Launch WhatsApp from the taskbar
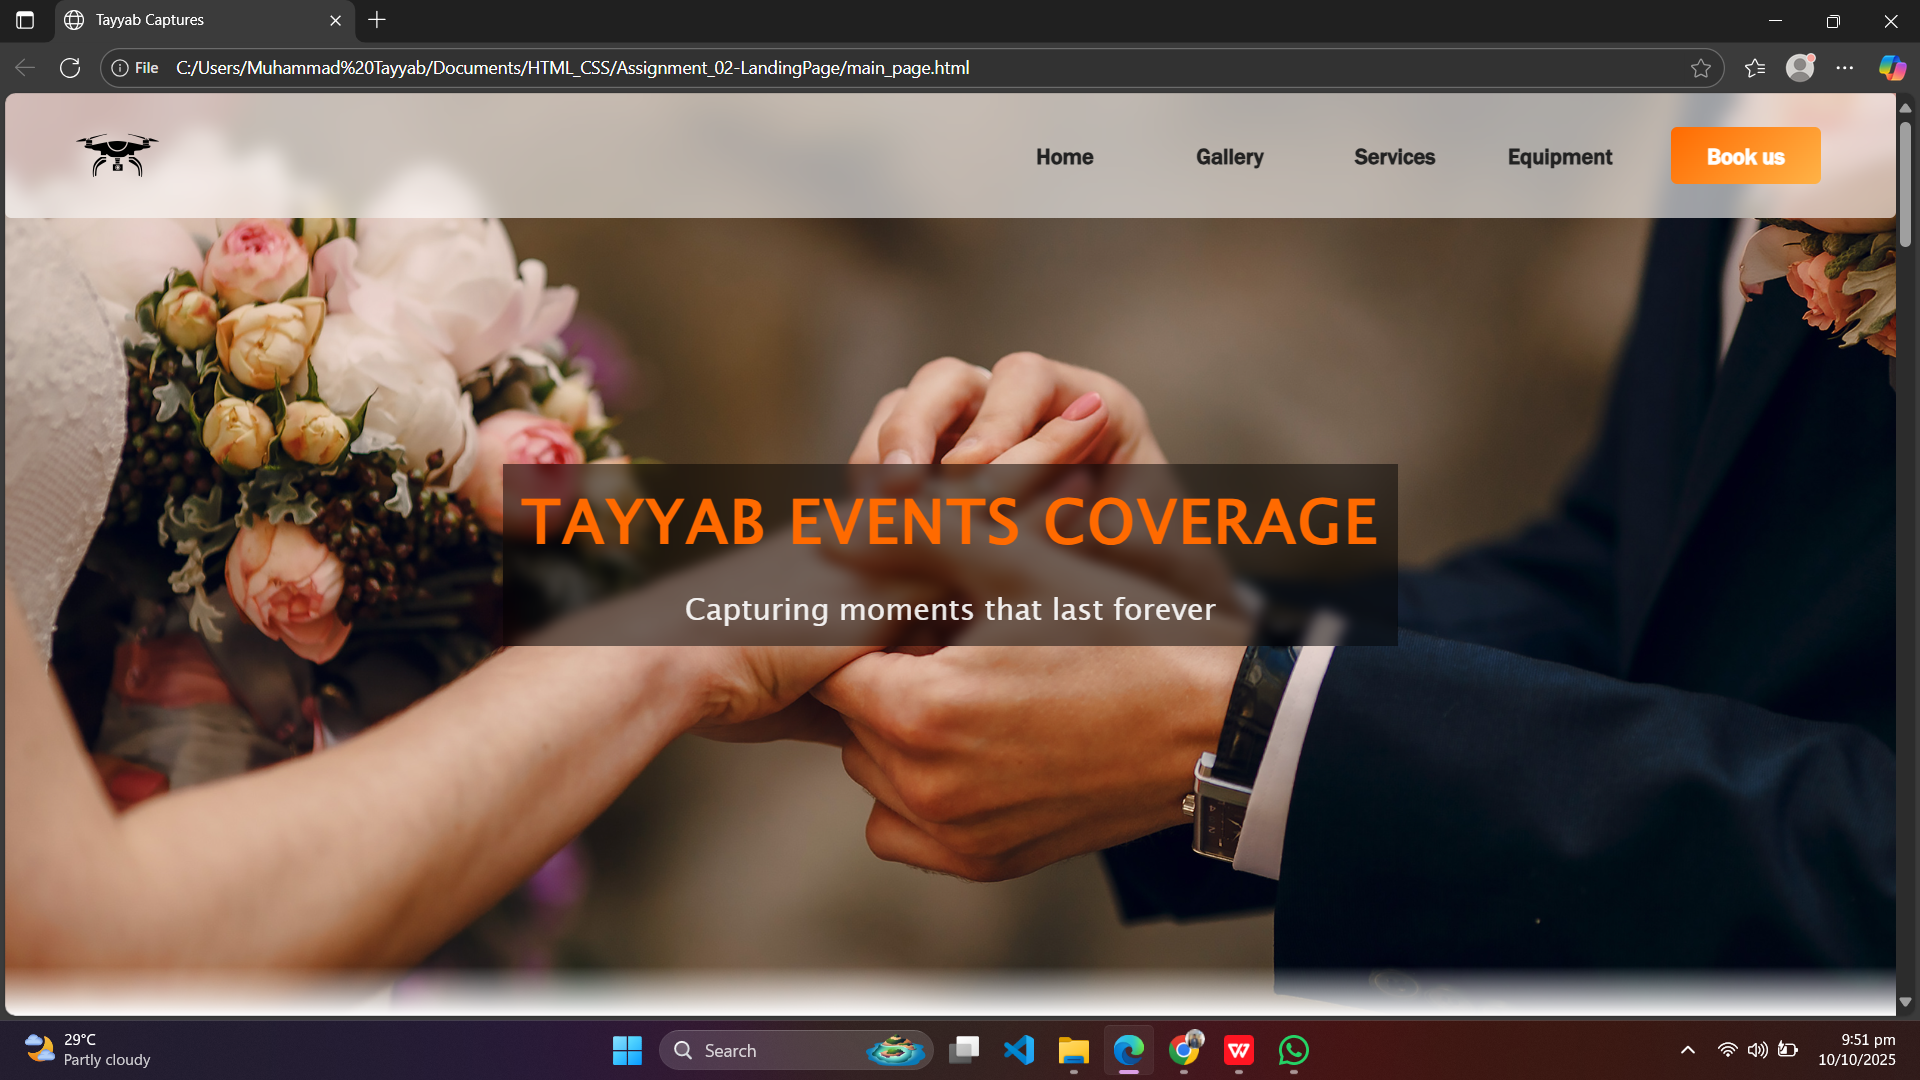This screenshot has height=1080, width=1920. (x=1292, y=1050)
